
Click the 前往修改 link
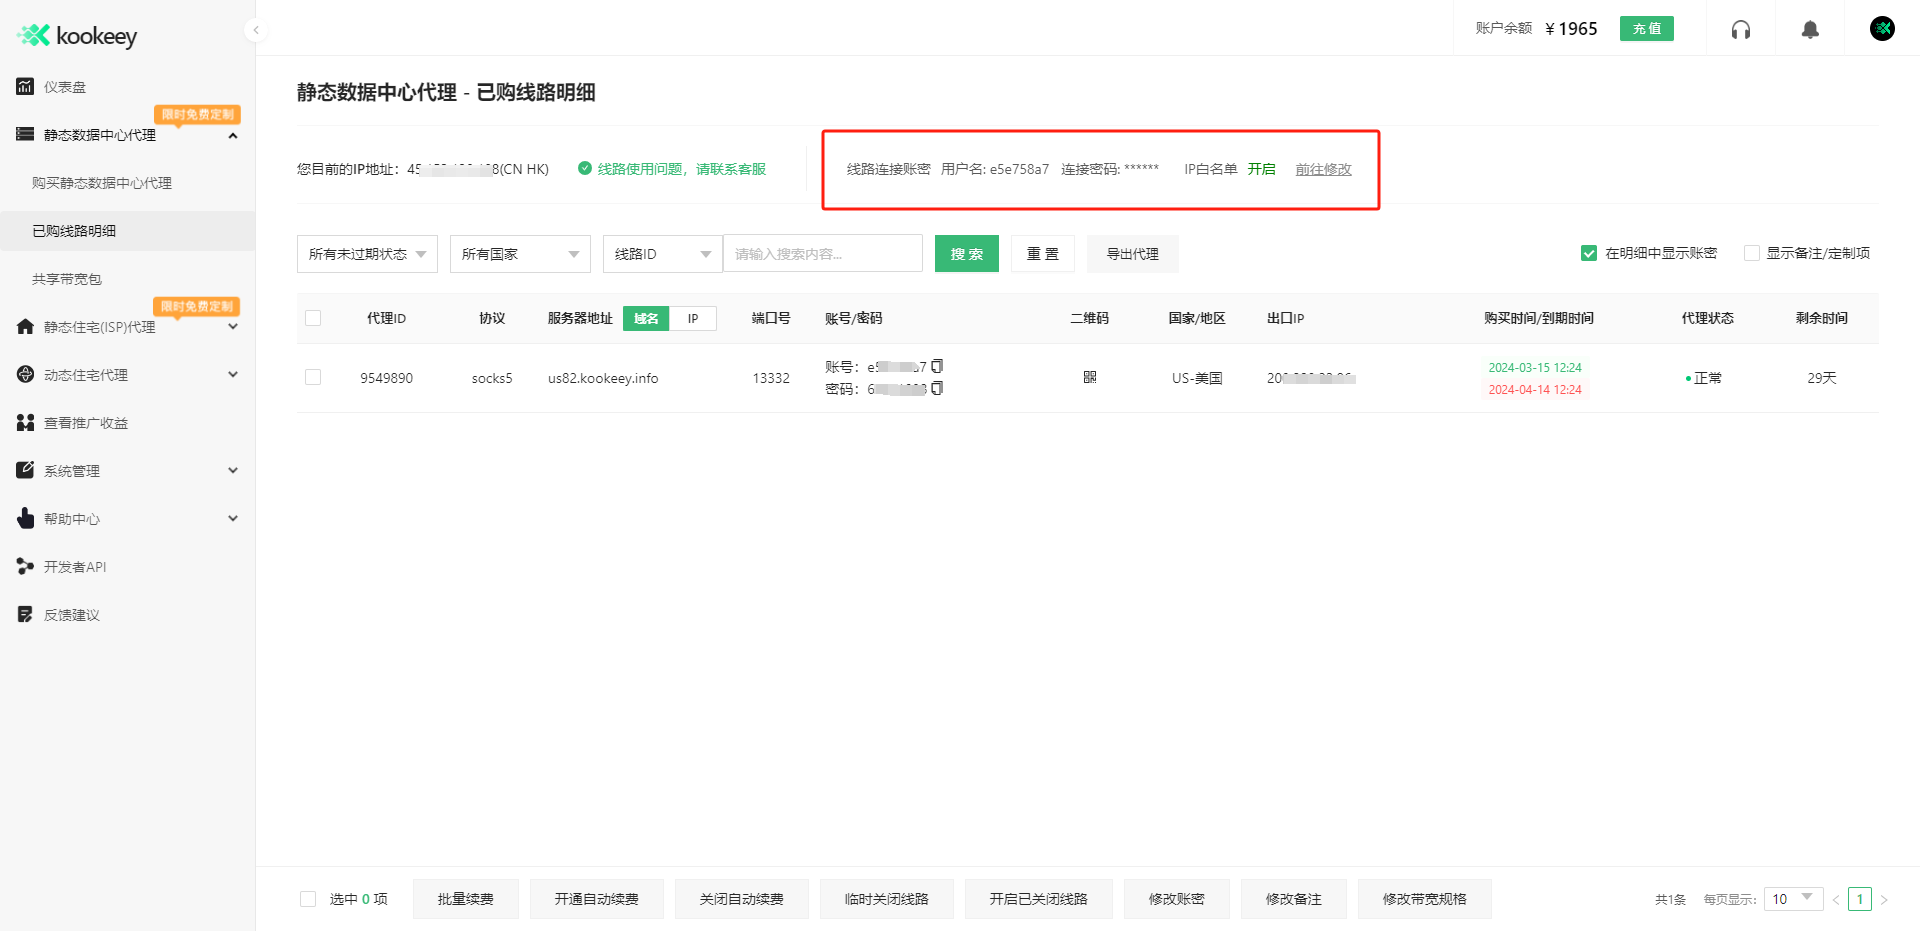click(1322, 169)
